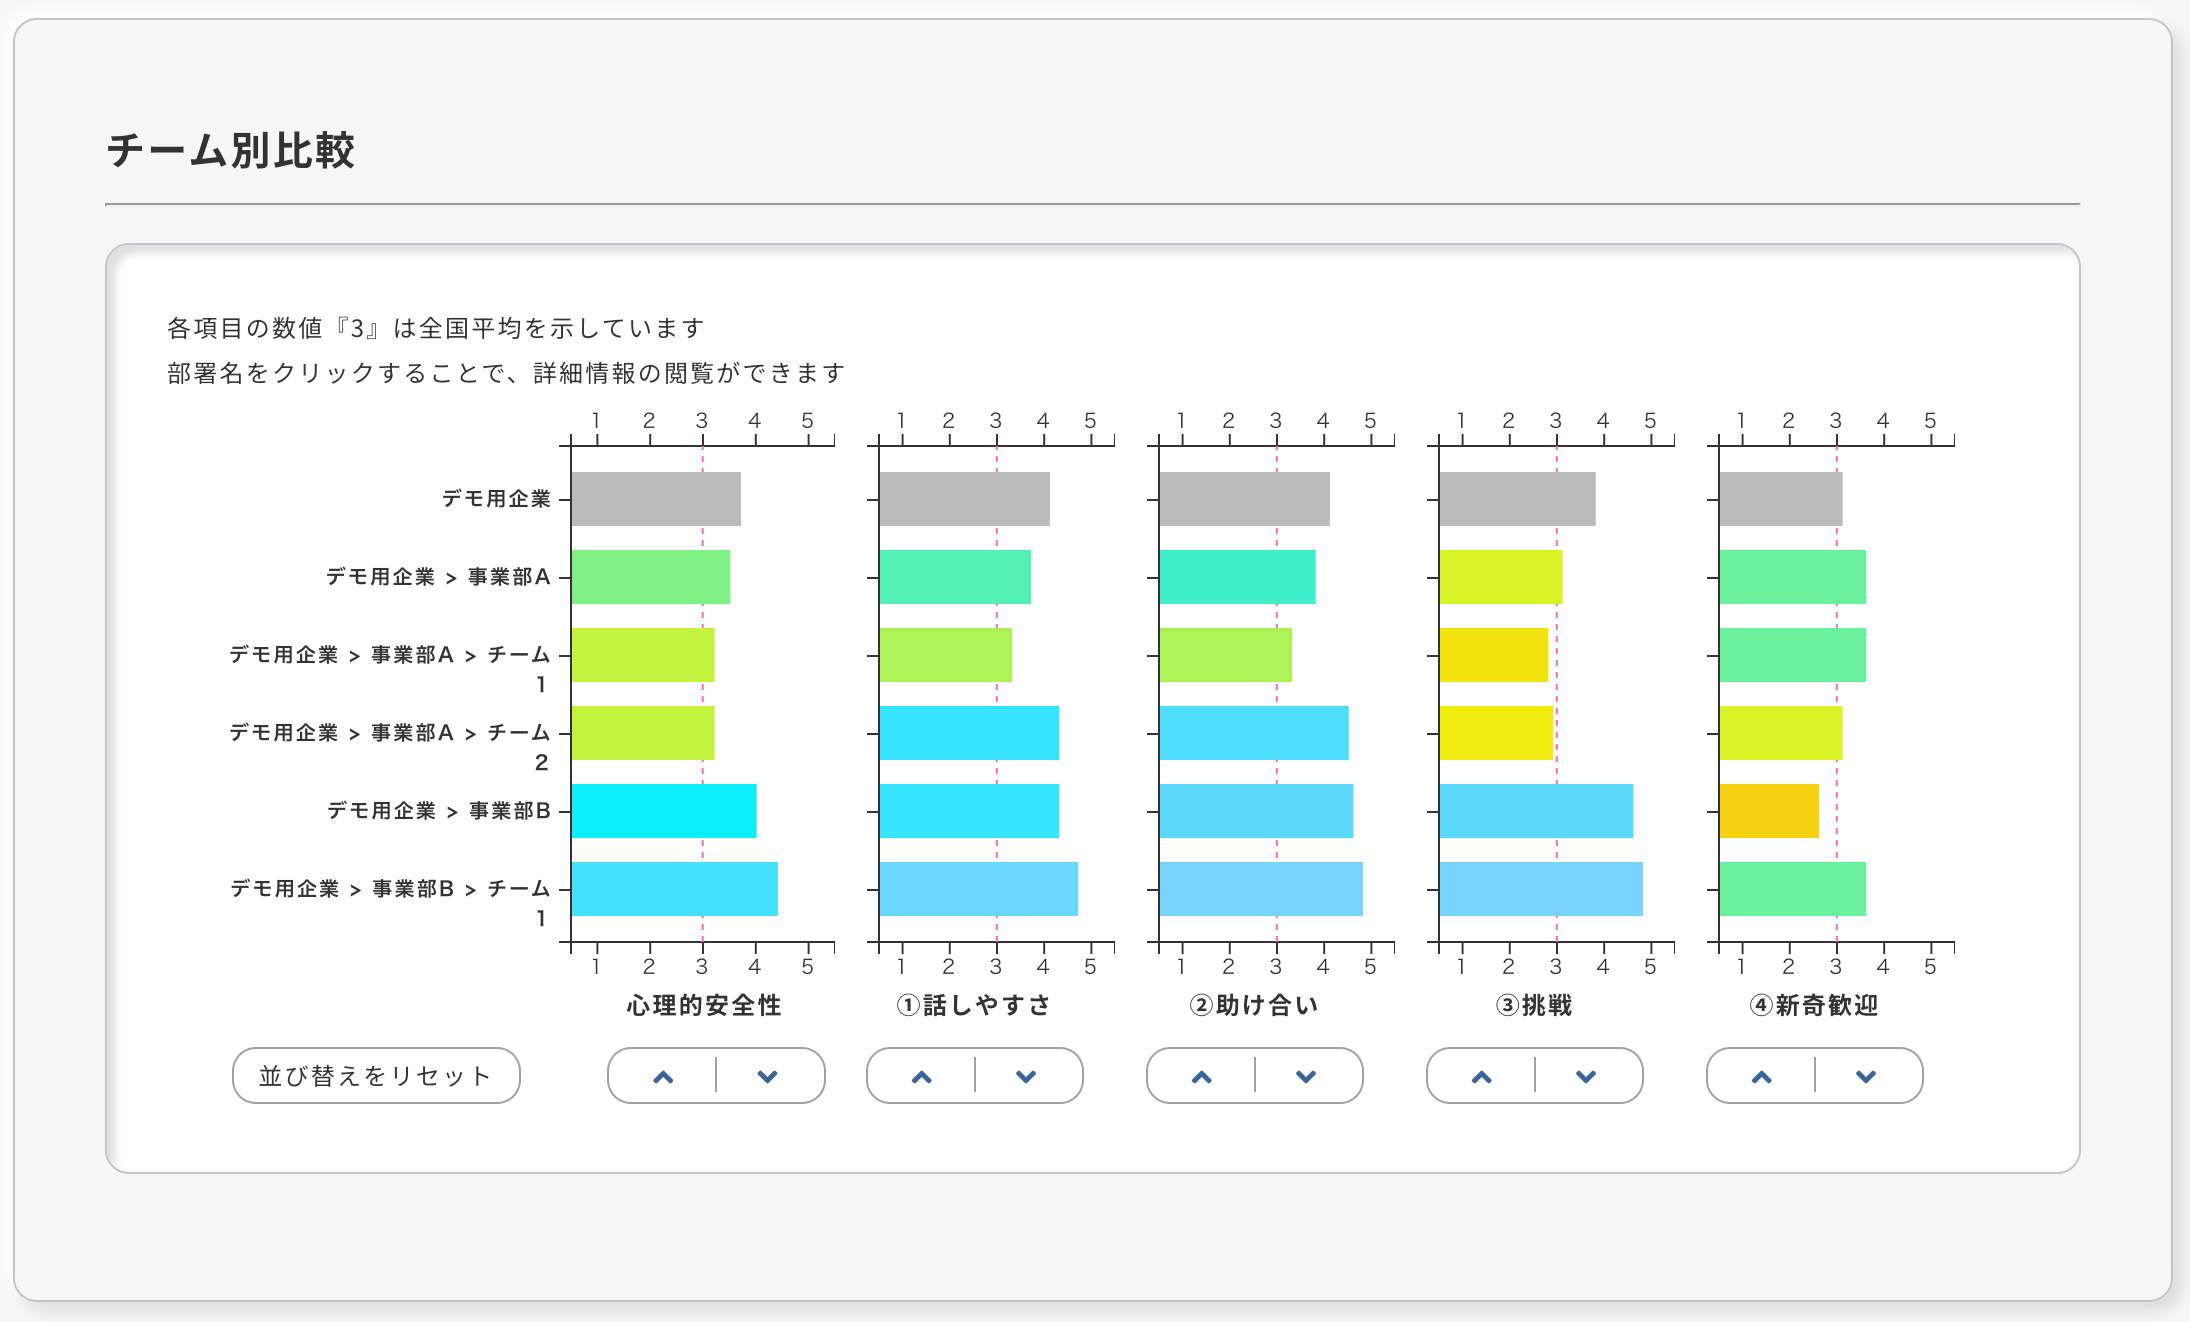Screen dimensions: 2190x1322
Task: Sort 心理的安全性 ascending with up arrow
Action: pyautogui.click(x=663, y=1076)
